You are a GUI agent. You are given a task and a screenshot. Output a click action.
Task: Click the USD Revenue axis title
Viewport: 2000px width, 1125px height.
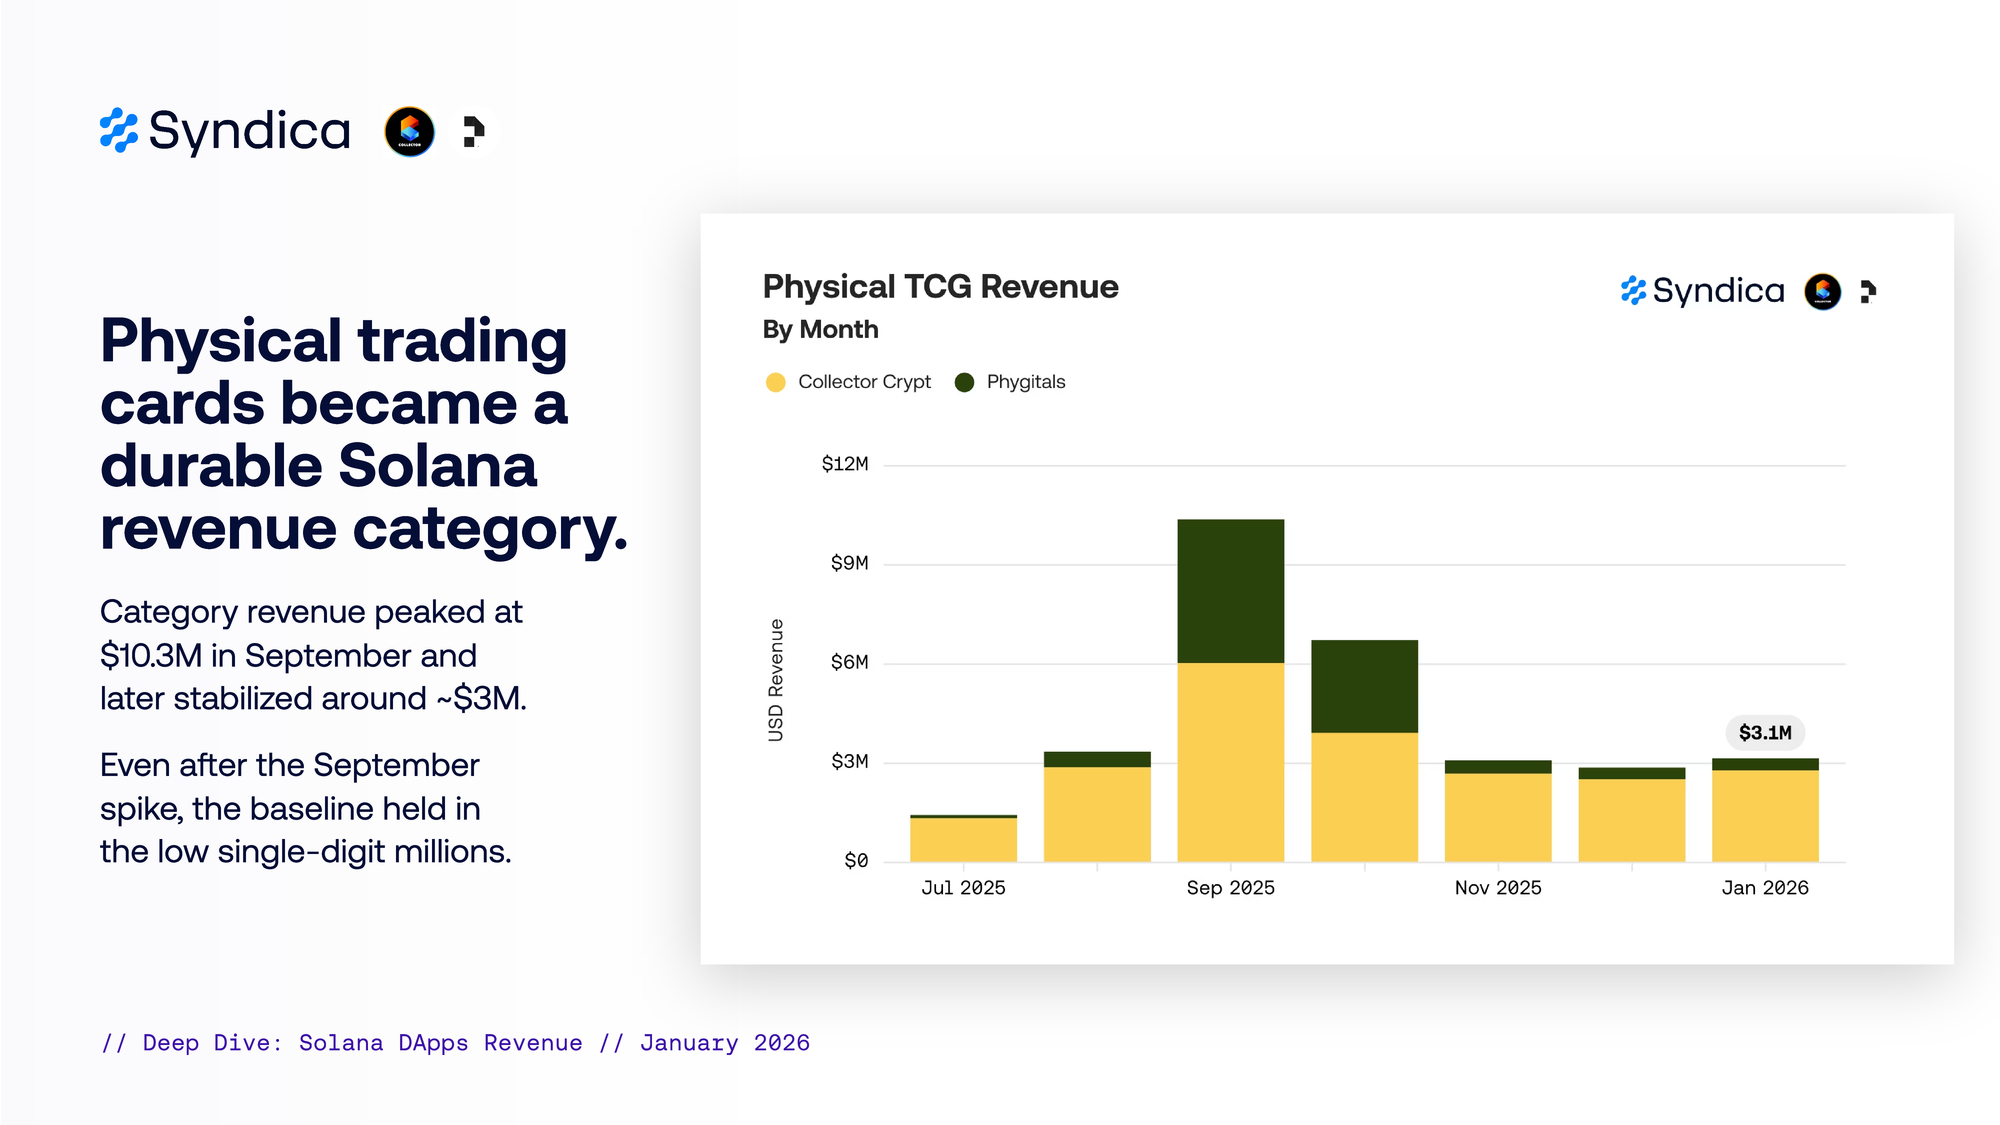point(776,680)
